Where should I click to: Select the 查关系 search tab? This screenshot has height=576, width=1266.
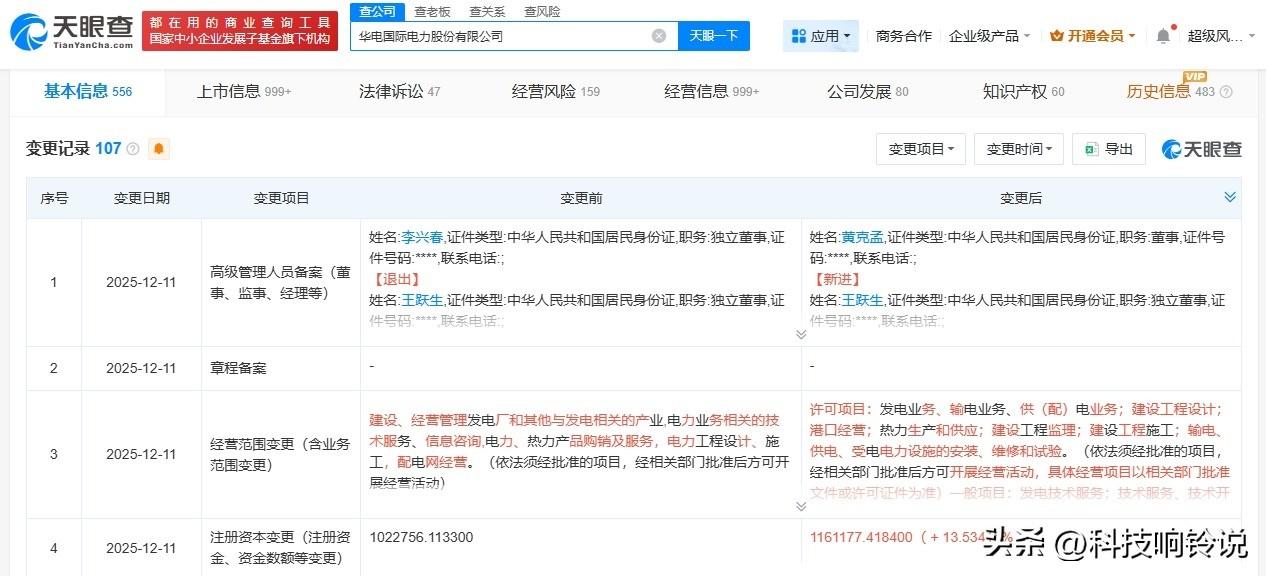click(x=487, y=11)
